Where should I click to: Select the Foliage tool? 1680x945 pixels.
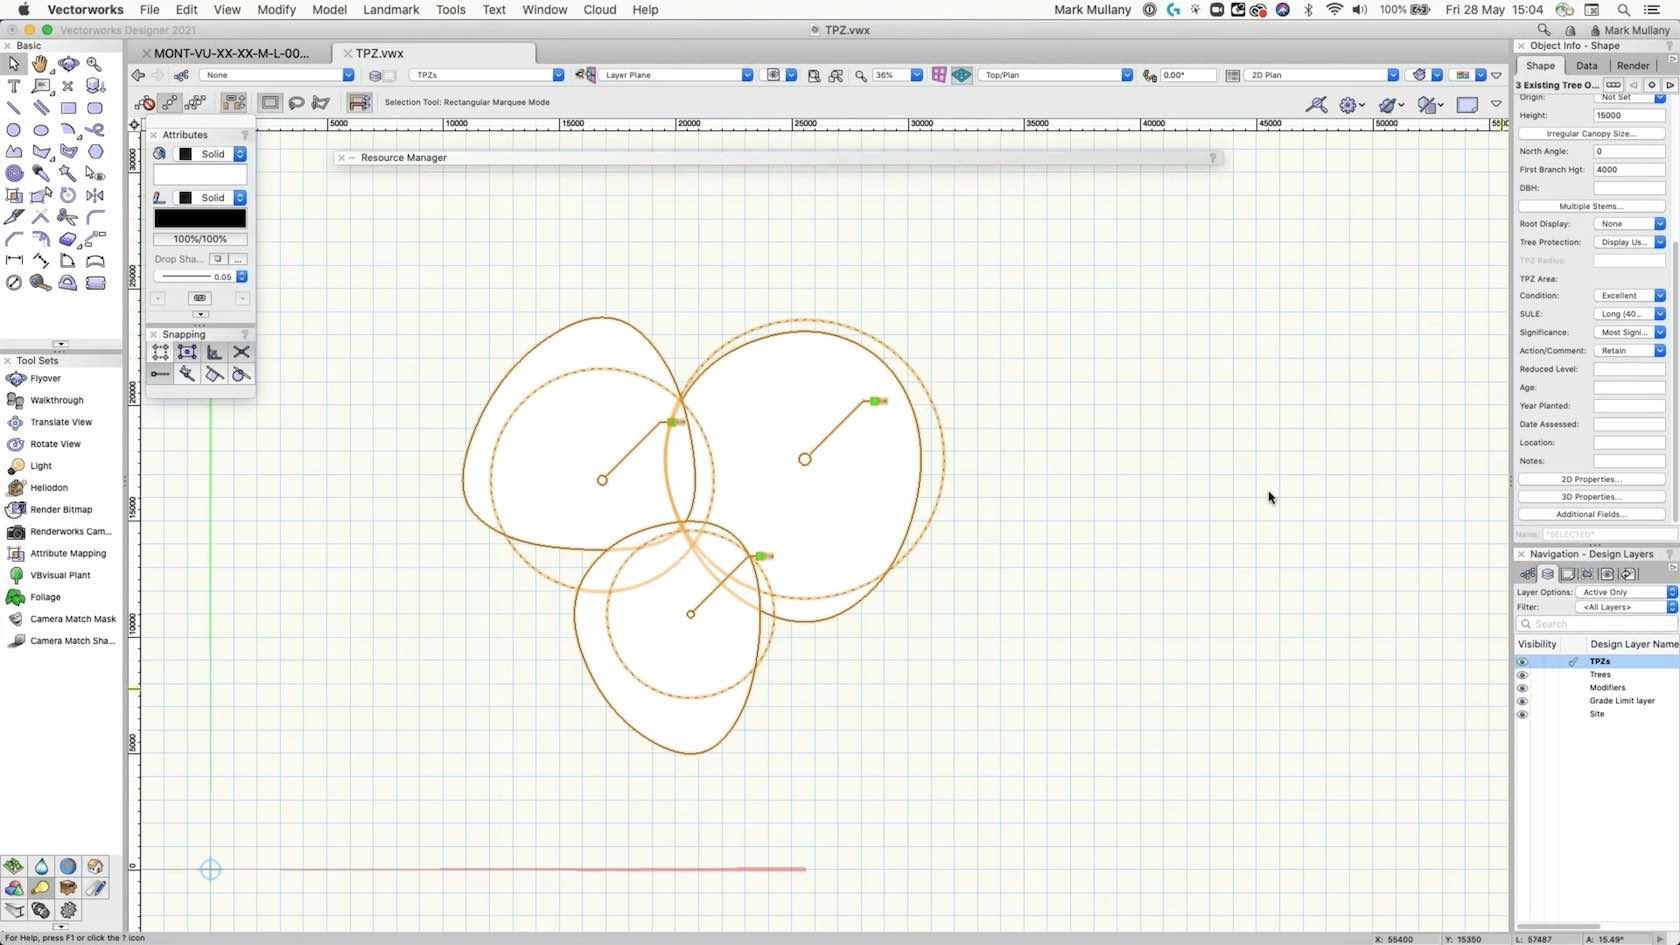pos(43,597)
